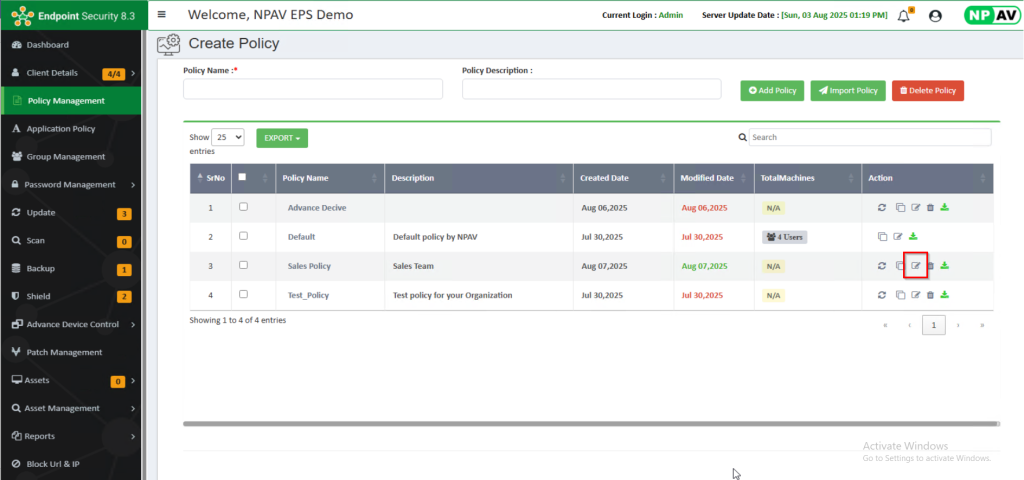Tick the Default policy checkbox
The image size is (1024, 480).
click(x=243, y=236)
